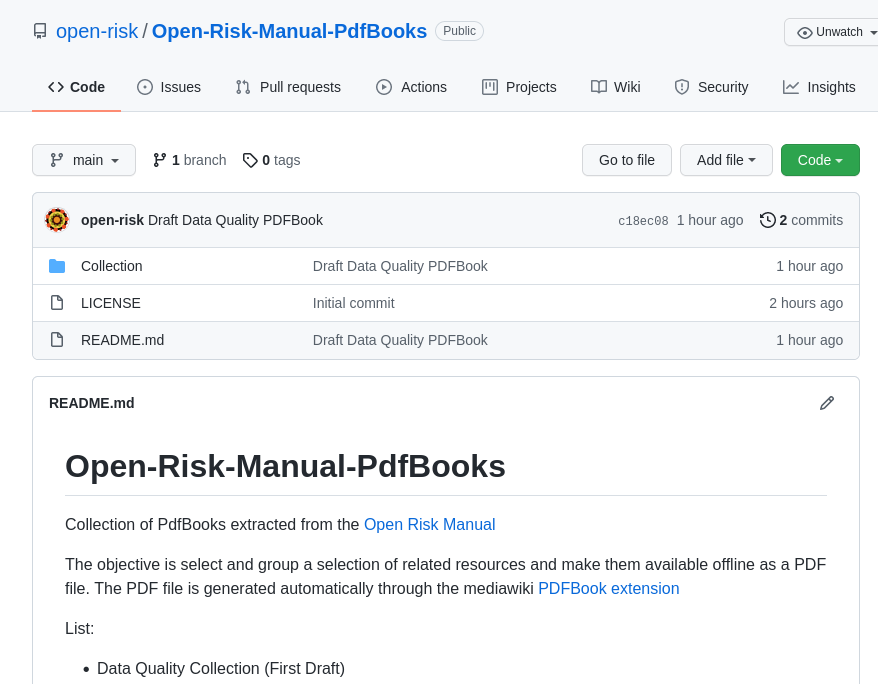
Task: Open the Insights tab
Action: click(x=819, y=87)
